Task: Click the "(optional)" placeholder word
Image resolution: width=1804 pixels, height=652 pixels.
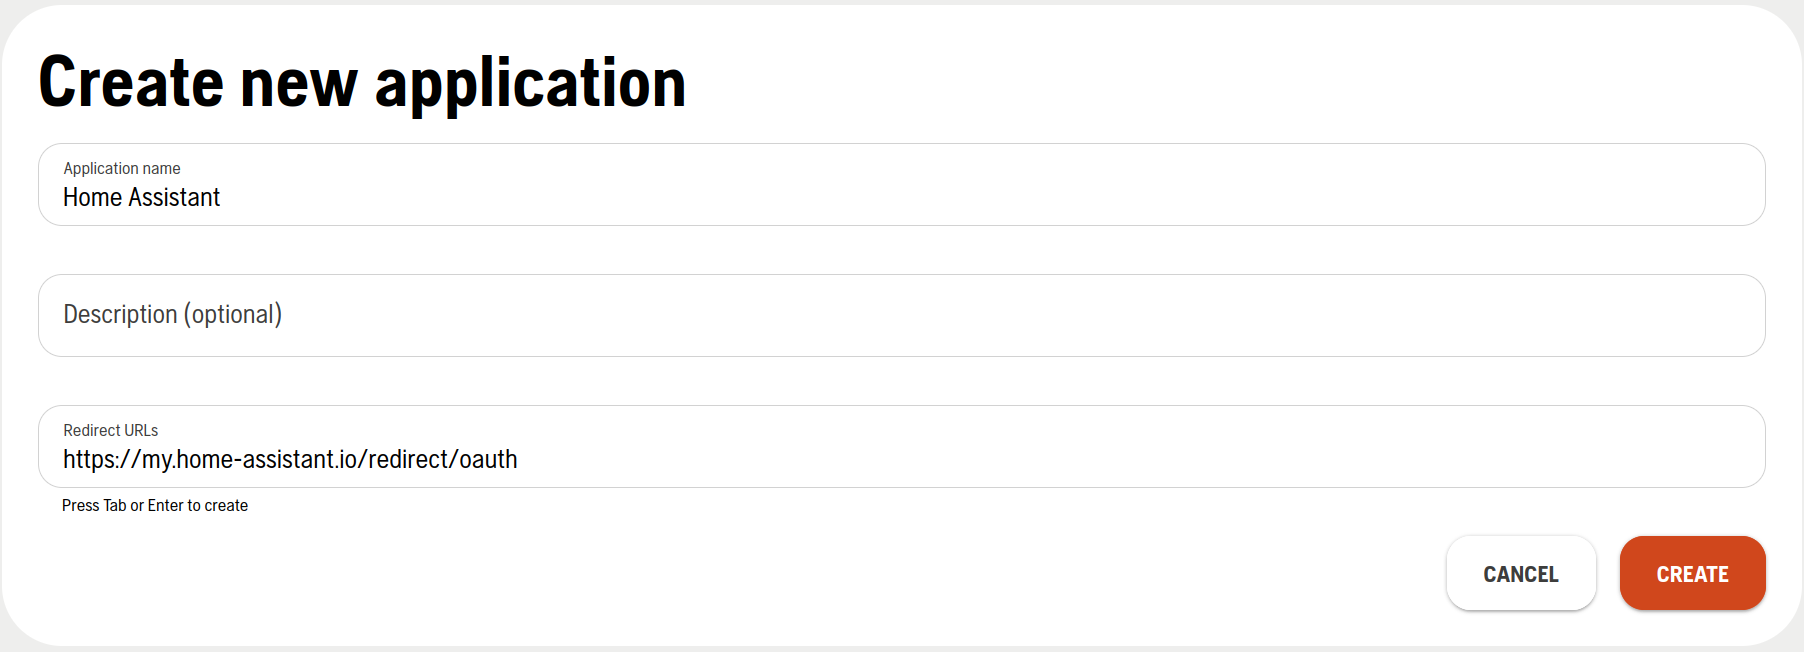Action: [233, 314]
